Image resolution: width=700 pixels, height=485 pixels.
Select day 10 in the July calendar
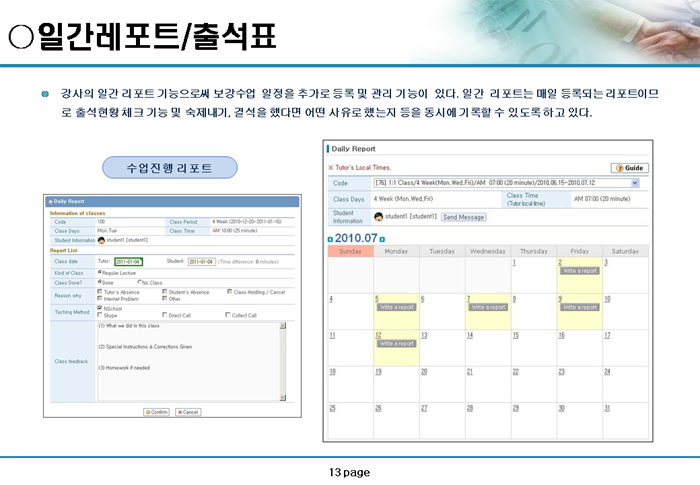click(607, 299)
